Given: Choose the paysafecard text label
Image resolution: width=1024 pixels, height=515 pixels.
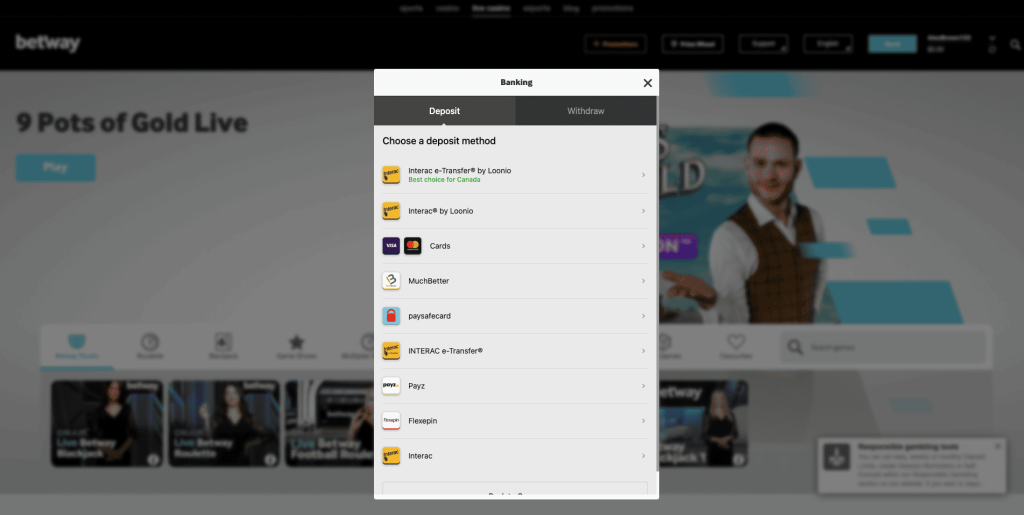Looking at the screenshot, I should tap(430, 316).
